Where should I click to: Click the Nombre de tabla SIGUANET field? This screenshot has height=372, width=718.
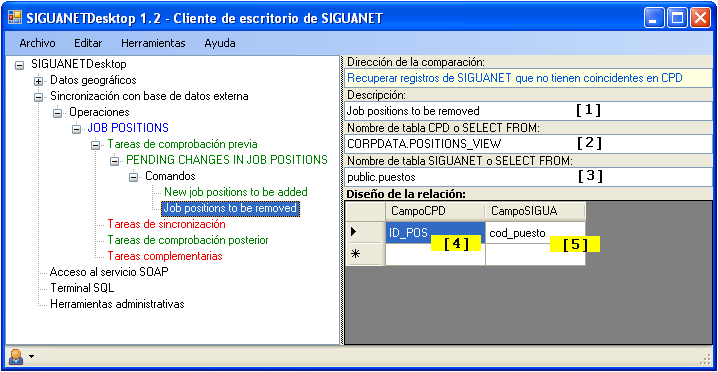point(528,176)
